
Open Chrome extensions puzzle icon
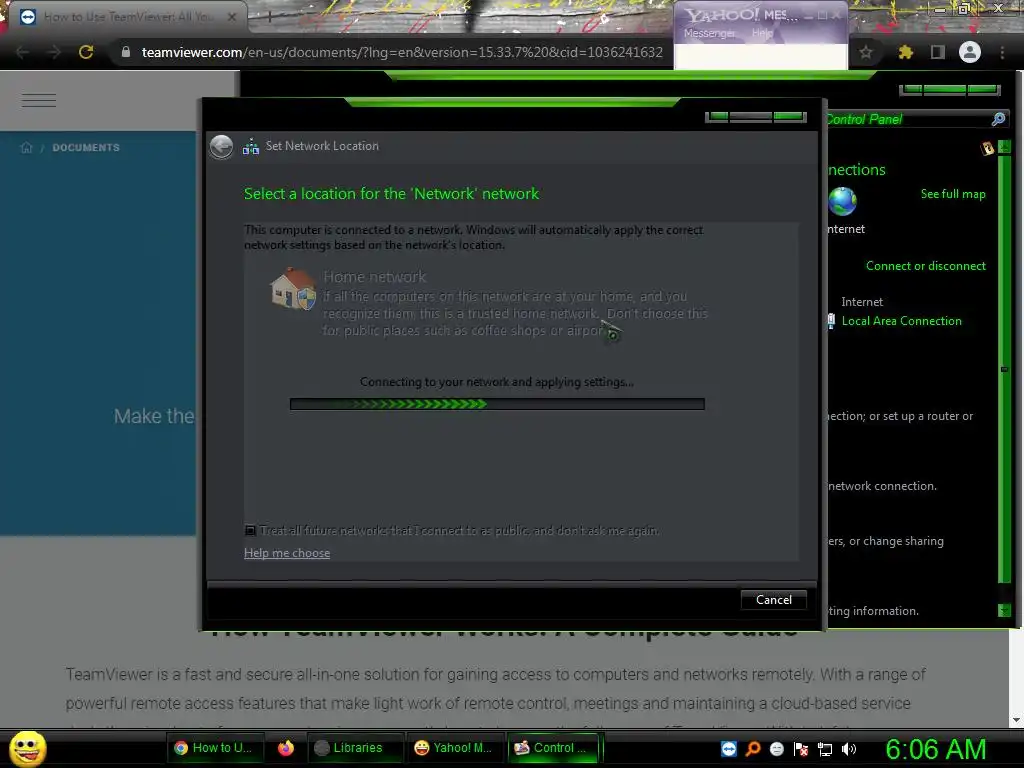[x=905, y=52]
